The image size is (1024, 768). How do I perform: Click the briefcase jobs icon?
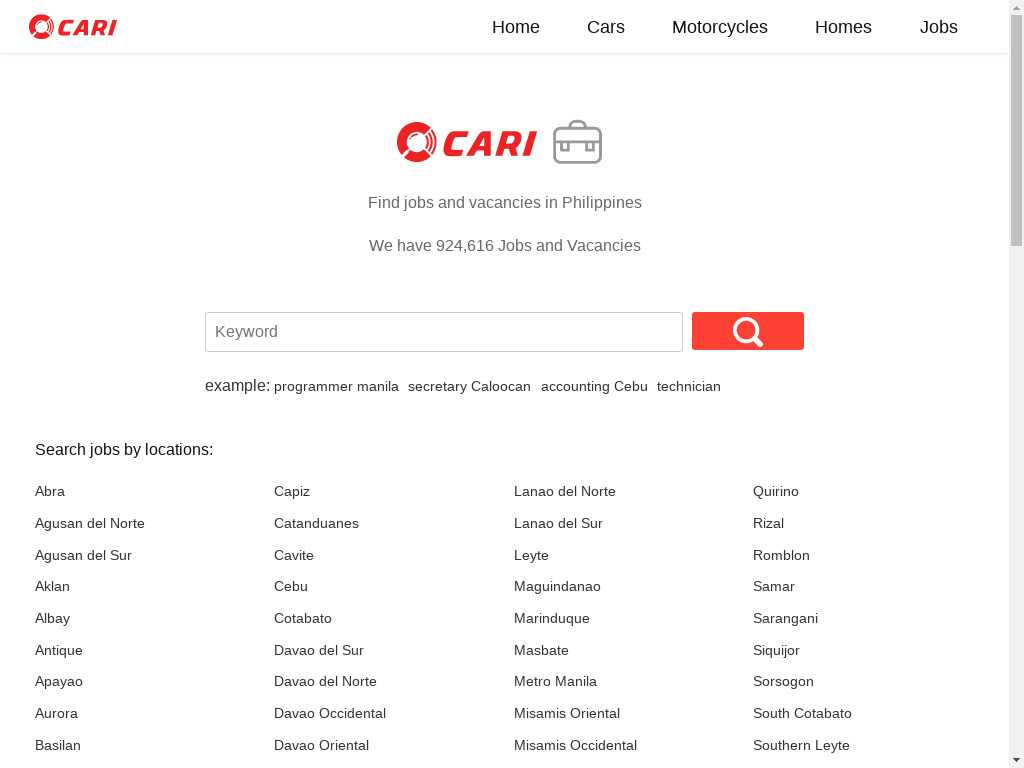tap(577, 142)
